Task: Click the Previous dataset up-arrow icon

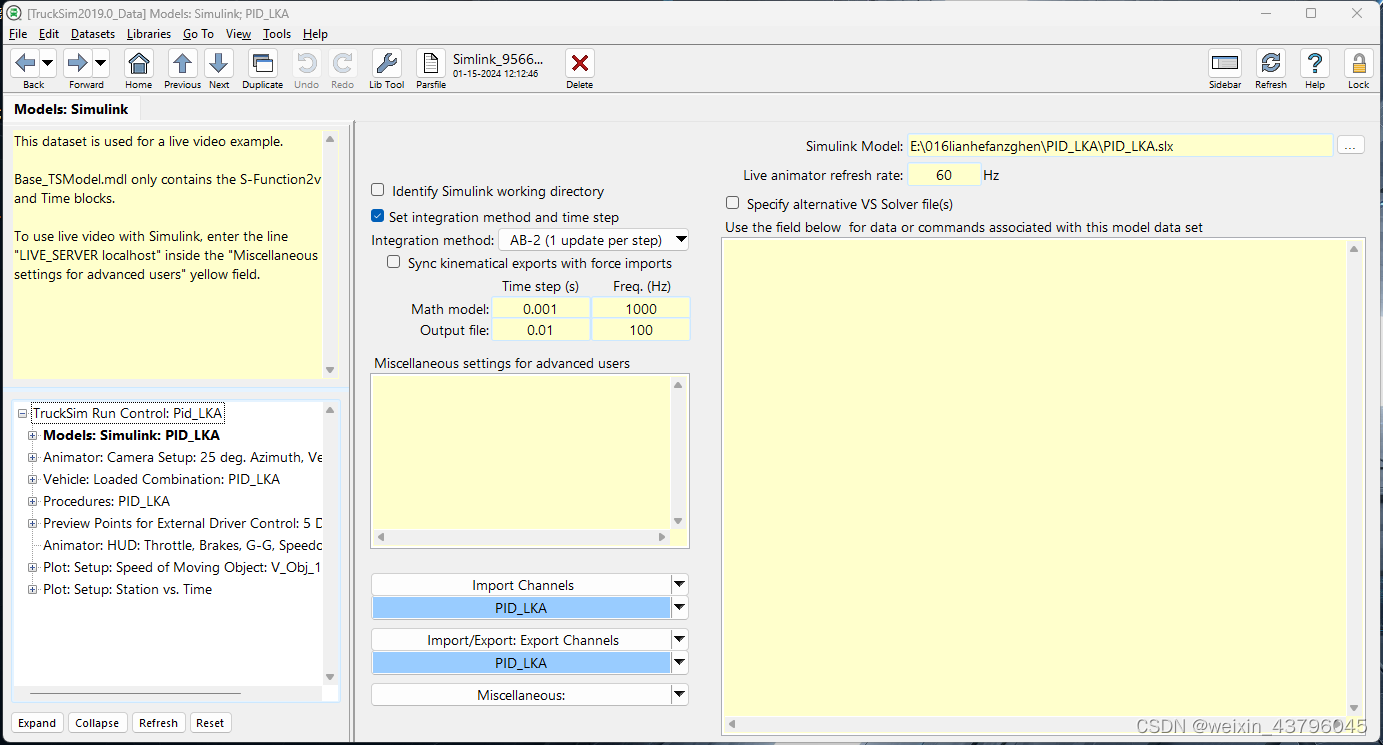Action: (x=182, y=64)
